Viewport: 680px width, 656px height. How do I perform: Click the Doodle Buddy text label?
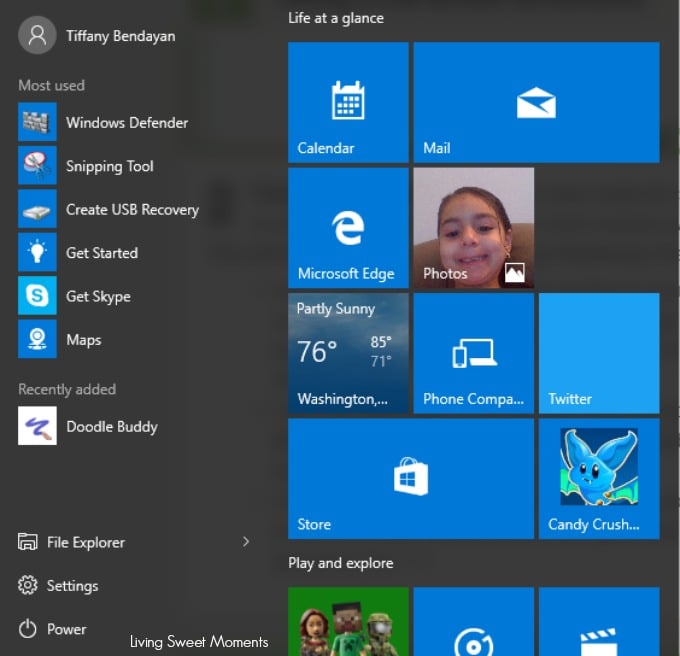pos(112,427)
